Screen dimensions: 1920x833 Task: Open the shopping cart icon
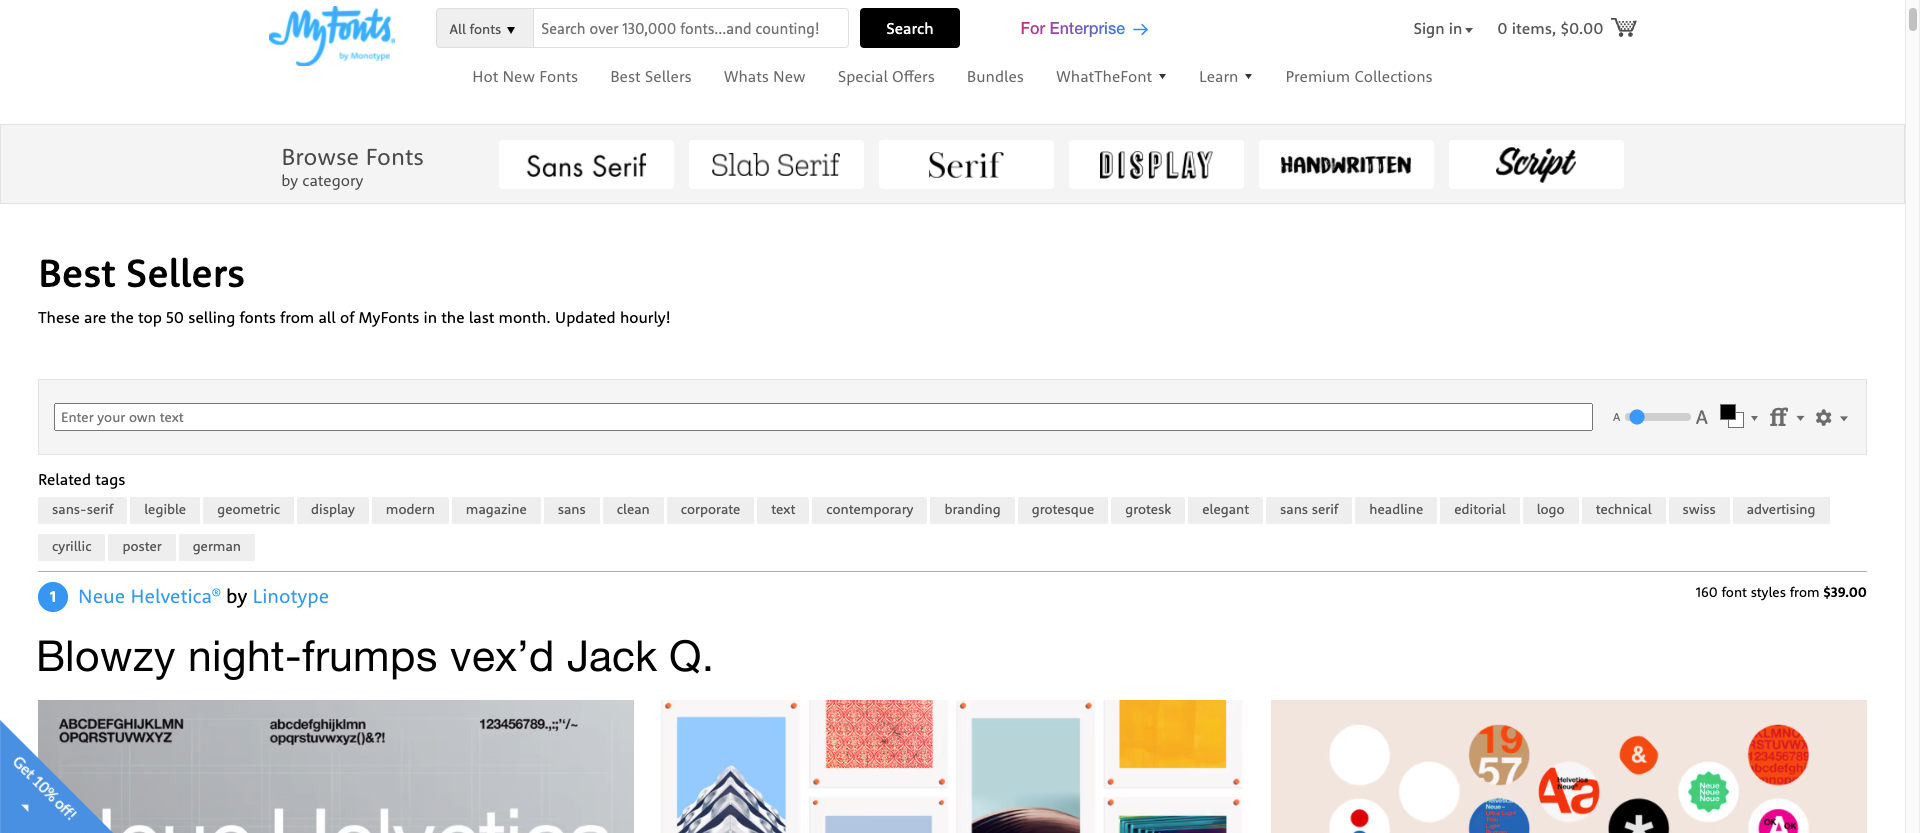tap(1624, 28)
